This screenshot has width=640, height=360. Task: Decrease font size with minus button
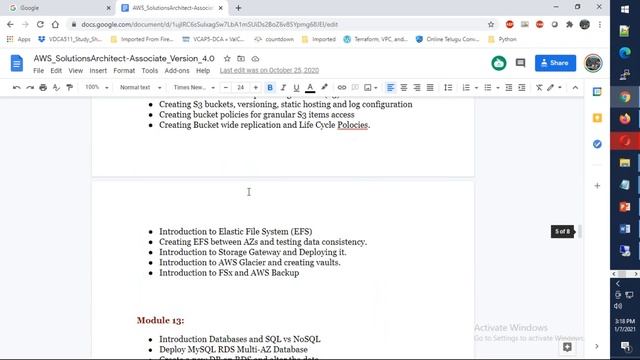[226, 87]
